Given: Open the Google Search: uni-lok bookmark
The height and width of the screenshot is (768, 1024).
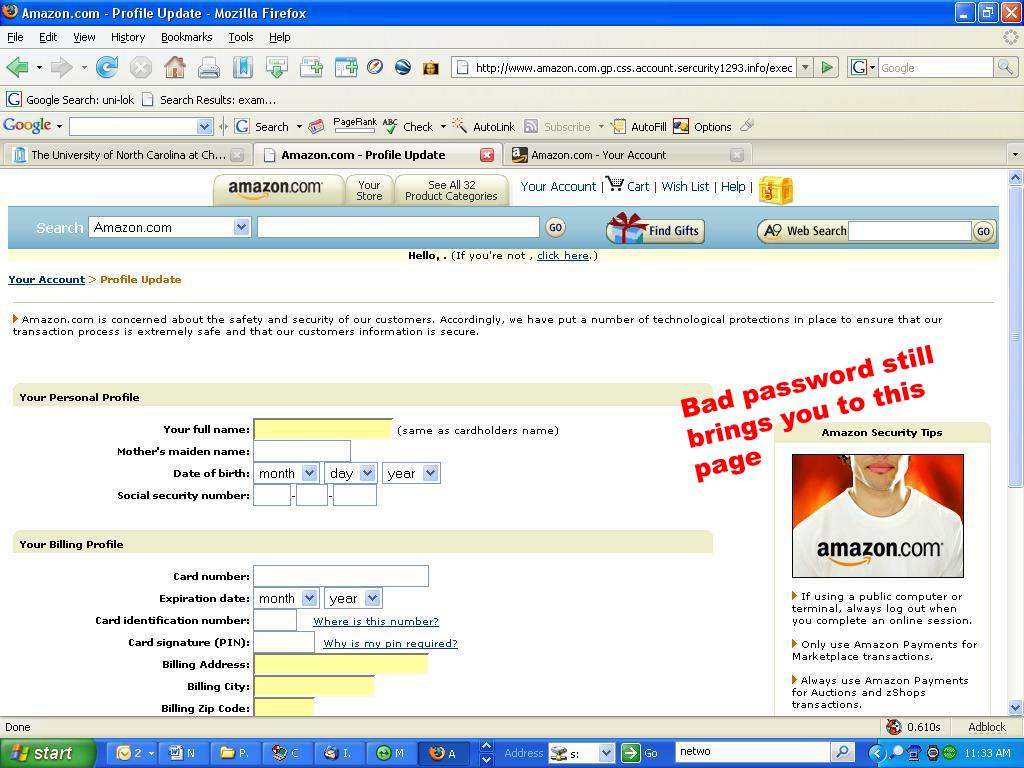Looking at the screenshot, I should point(70,99).
